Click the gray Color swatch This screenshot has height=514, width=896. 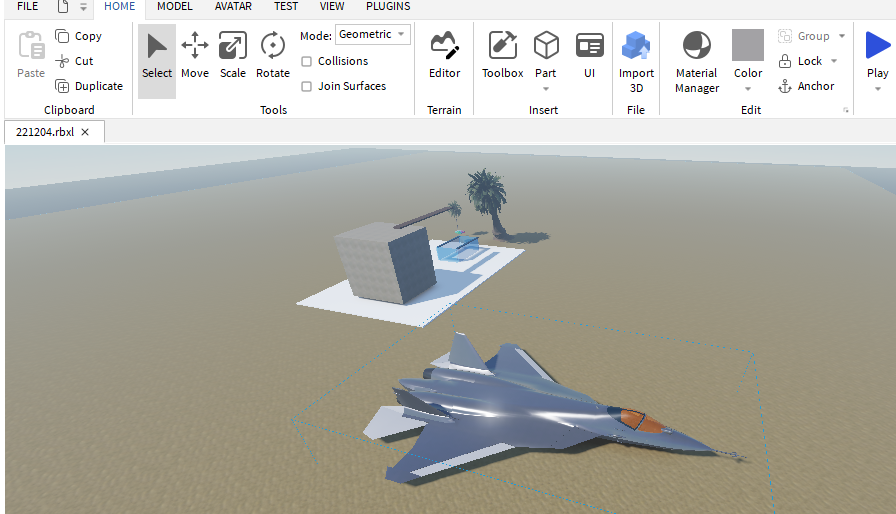pos(748,45)
